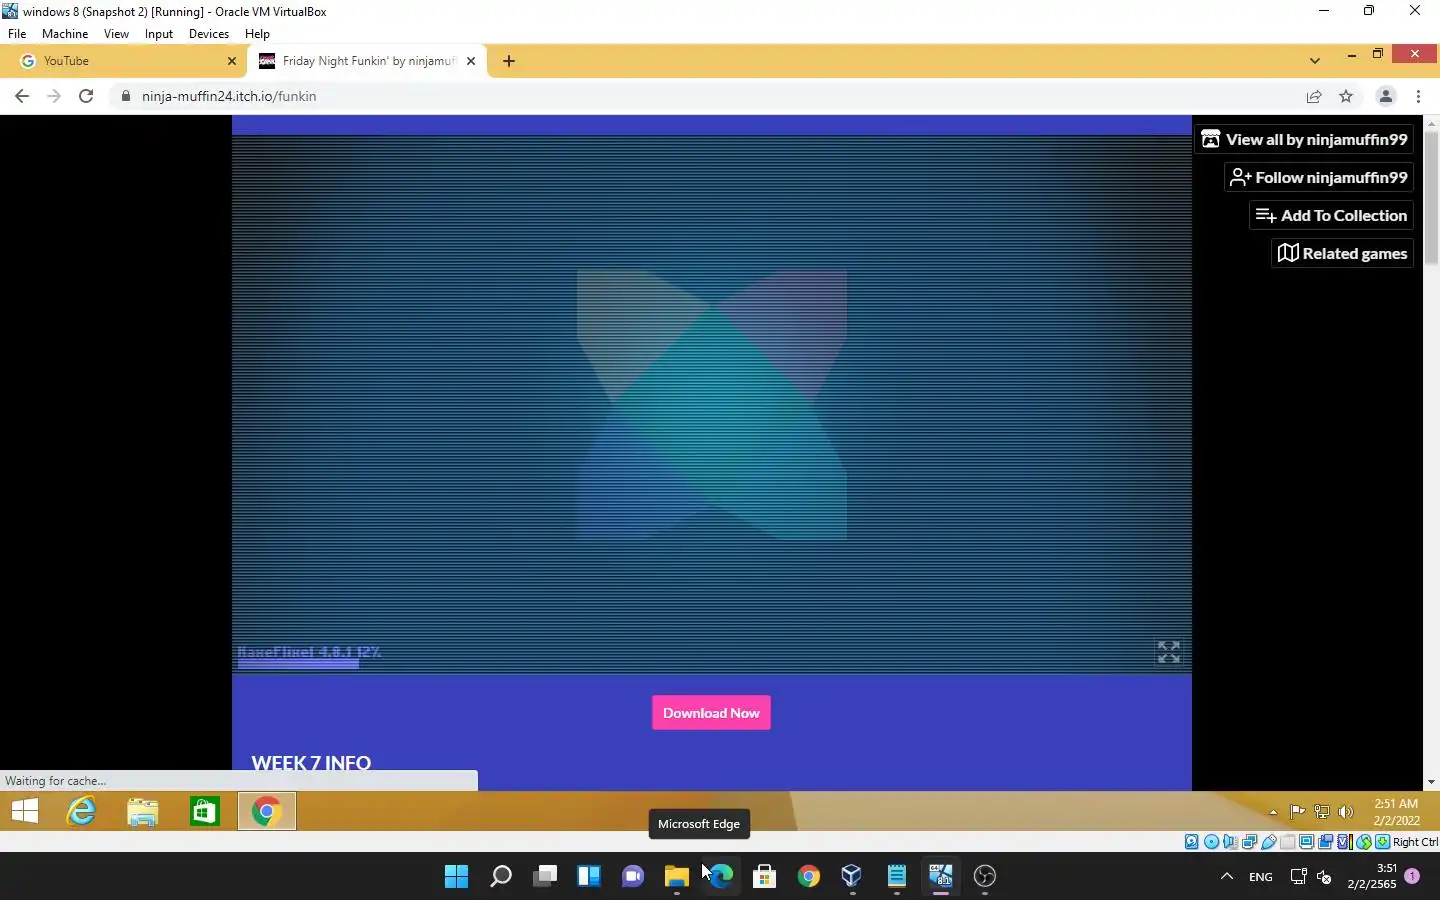Open File Explorer on guest taskbar

(x=143, y=811)
